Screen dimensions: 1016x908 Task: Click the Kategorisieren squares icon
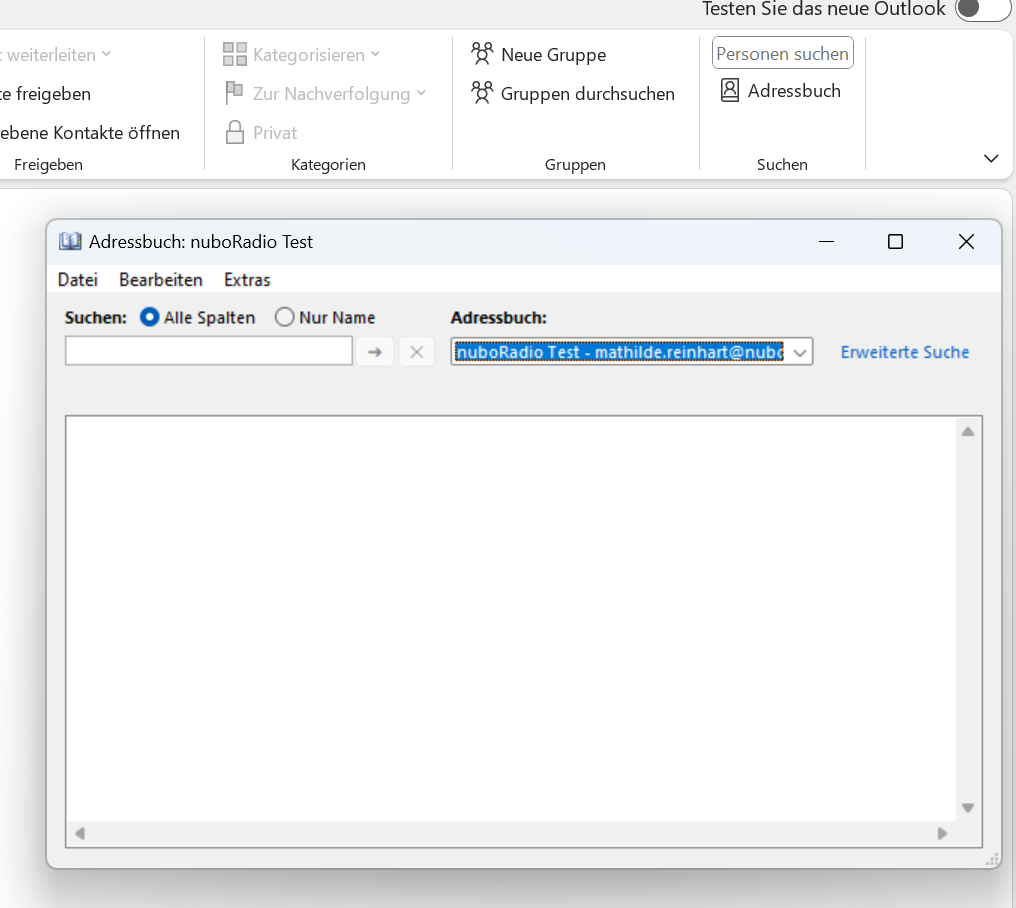(235, 54)
